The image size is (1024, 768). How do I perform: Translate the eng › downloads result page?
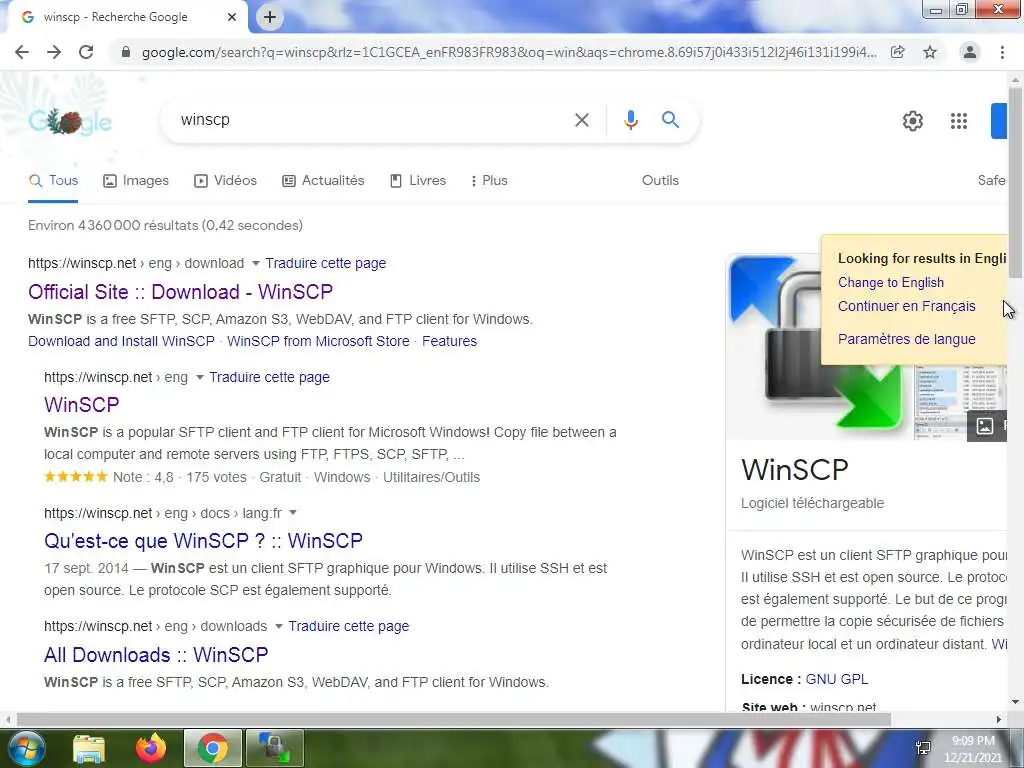[x=349, y=626]
